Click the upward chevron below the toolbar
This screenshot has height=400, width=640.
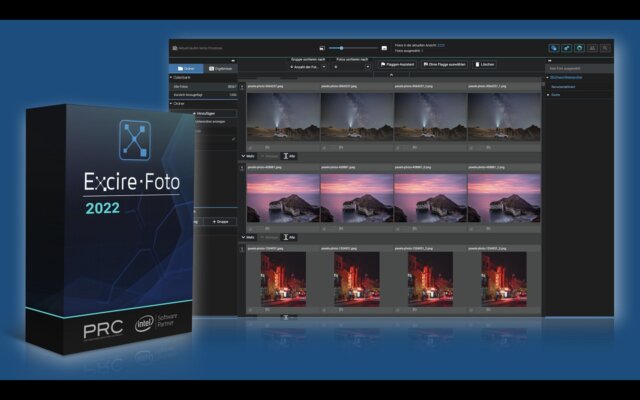391,75
